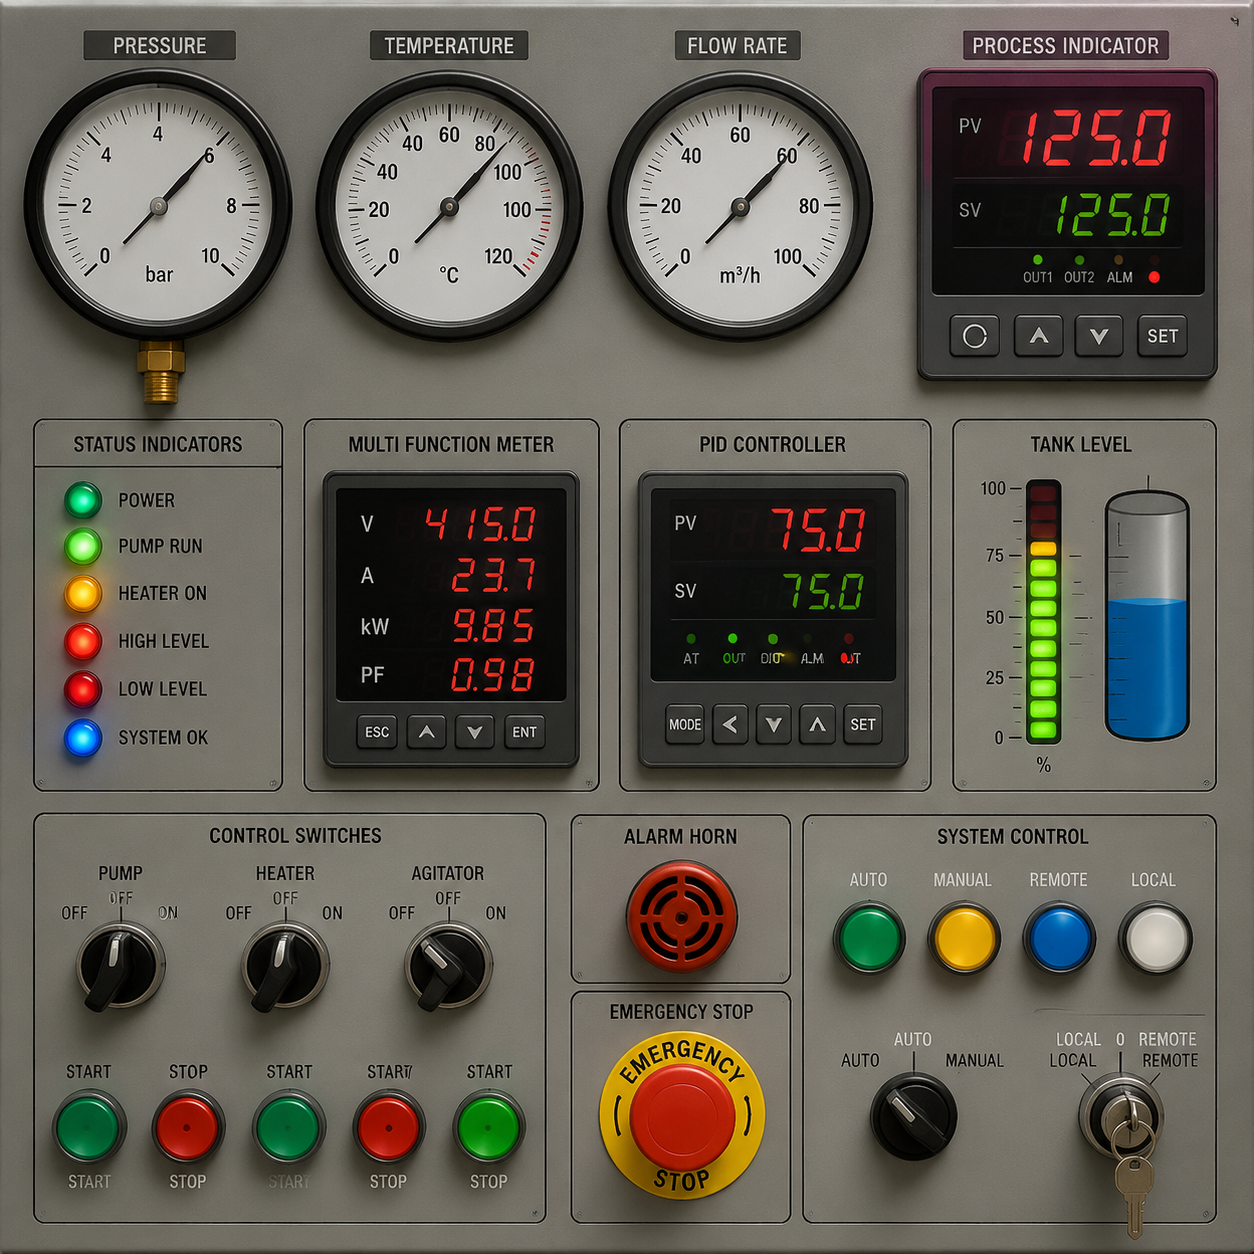Push the second red pushbutton in Control Switches

(x=388, y=1127)
